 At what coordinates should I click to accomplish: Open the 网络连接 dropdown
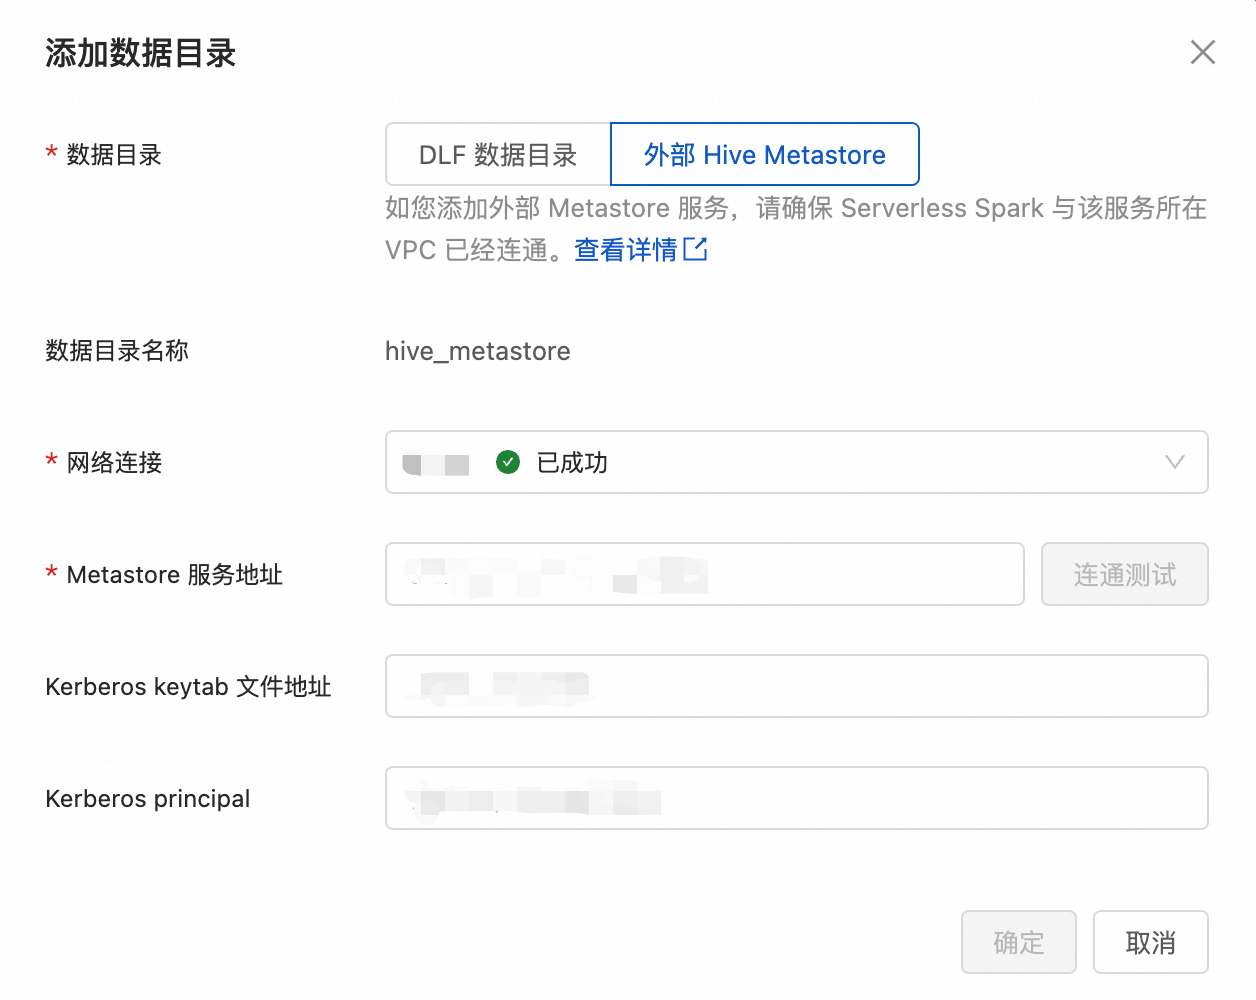coord(797,462)
